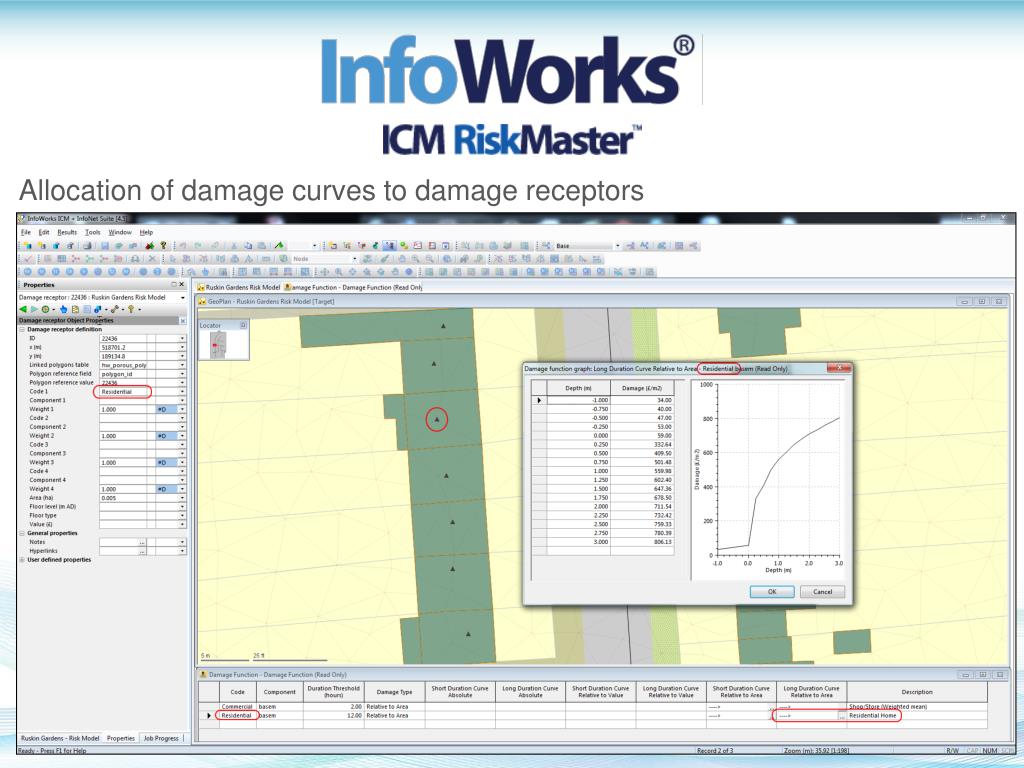Open the File menu
The width and height of the screenshot is (1024, 768).
[25, 232]
